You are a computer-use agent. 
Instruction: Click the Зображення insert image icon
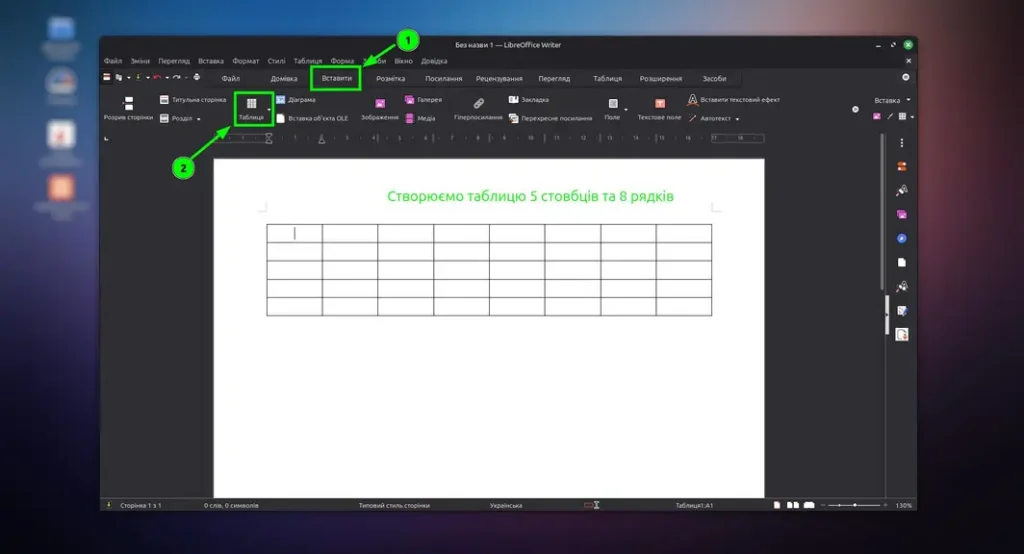pyautogui.click(x=380, y=103)
